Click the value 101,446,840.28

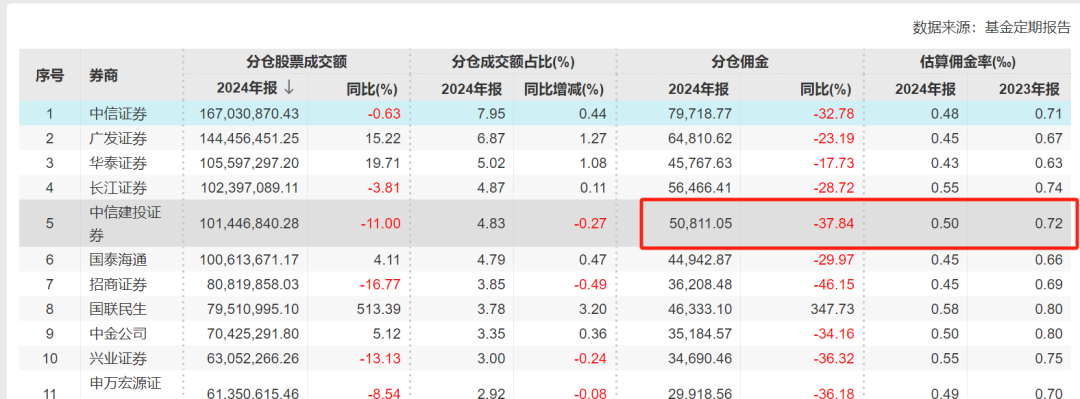pos(249,223)
